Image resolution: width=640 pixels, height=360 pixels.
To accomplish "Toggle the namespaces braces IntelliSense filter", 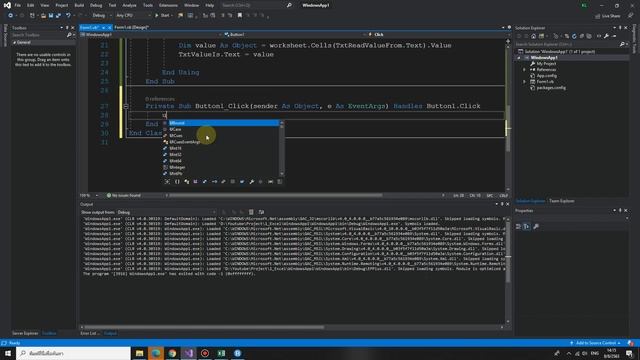I will coord(177,182).
